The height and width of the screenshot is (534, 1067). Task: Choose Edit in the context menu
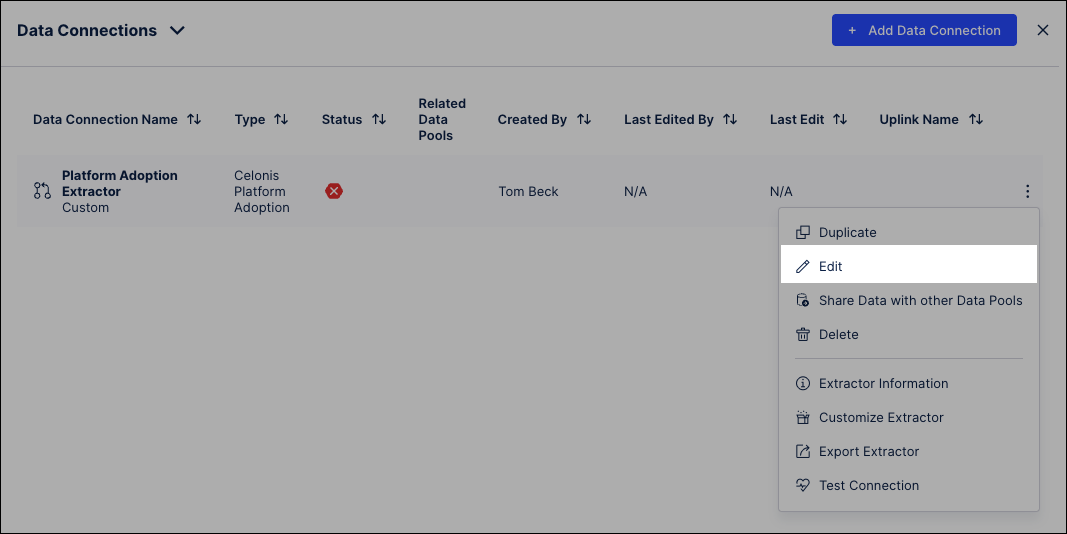[x=830, y=266]
